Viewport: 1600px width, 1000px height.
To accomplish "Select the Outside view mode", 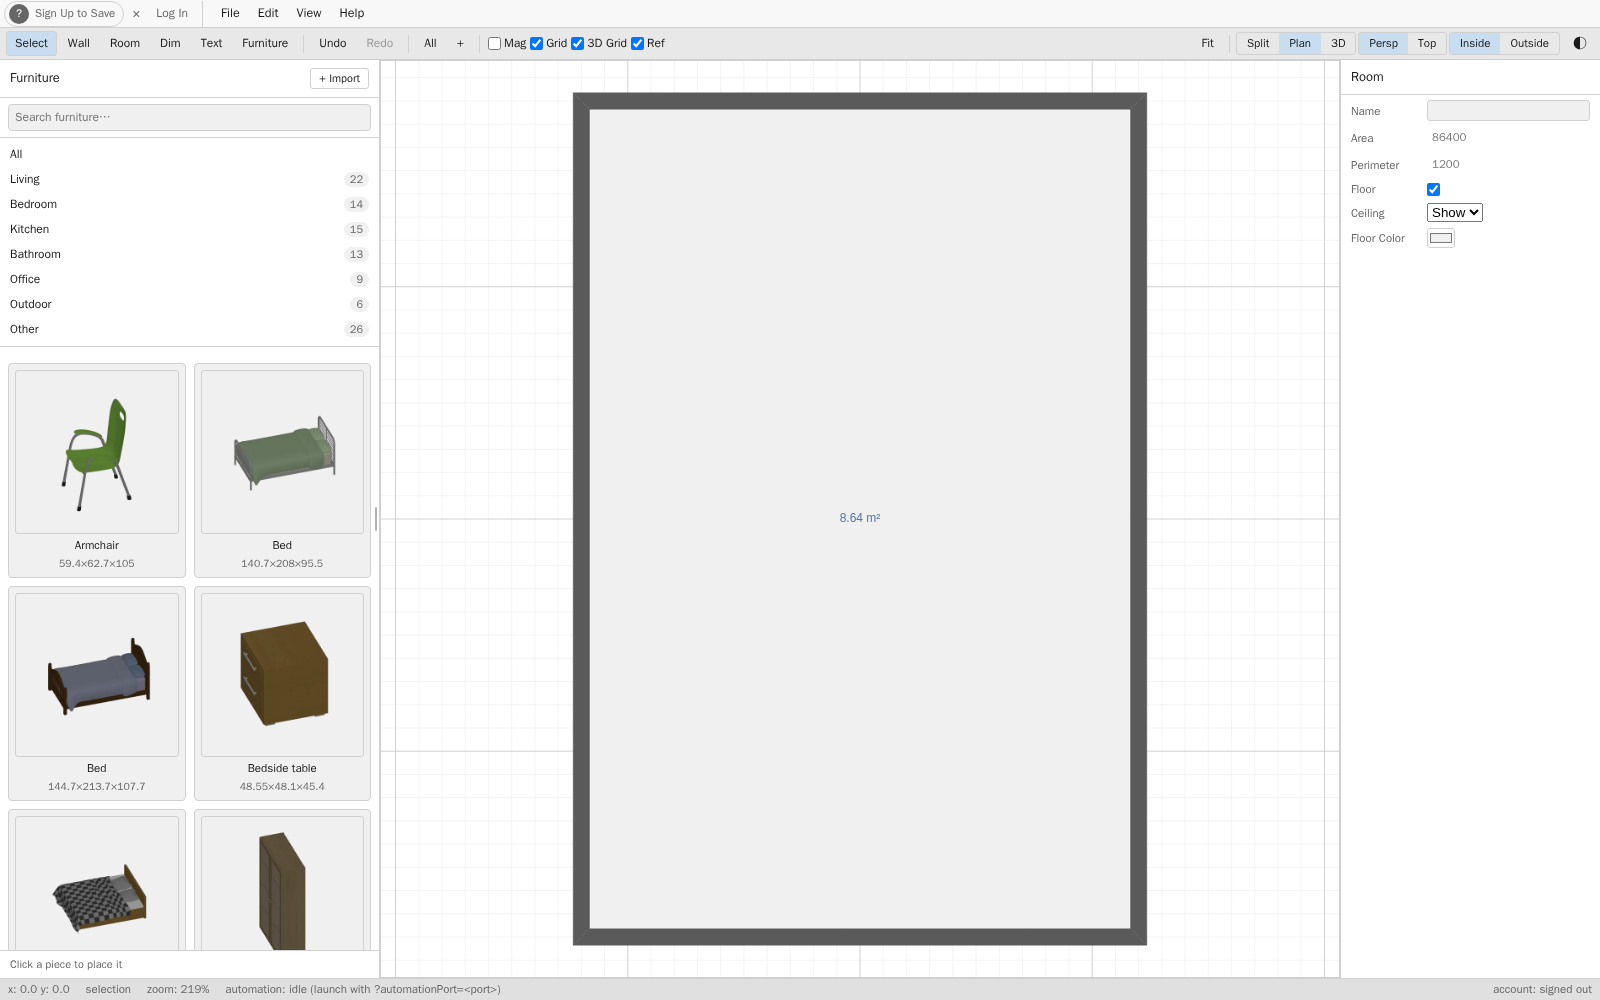I will point(1529,43).
